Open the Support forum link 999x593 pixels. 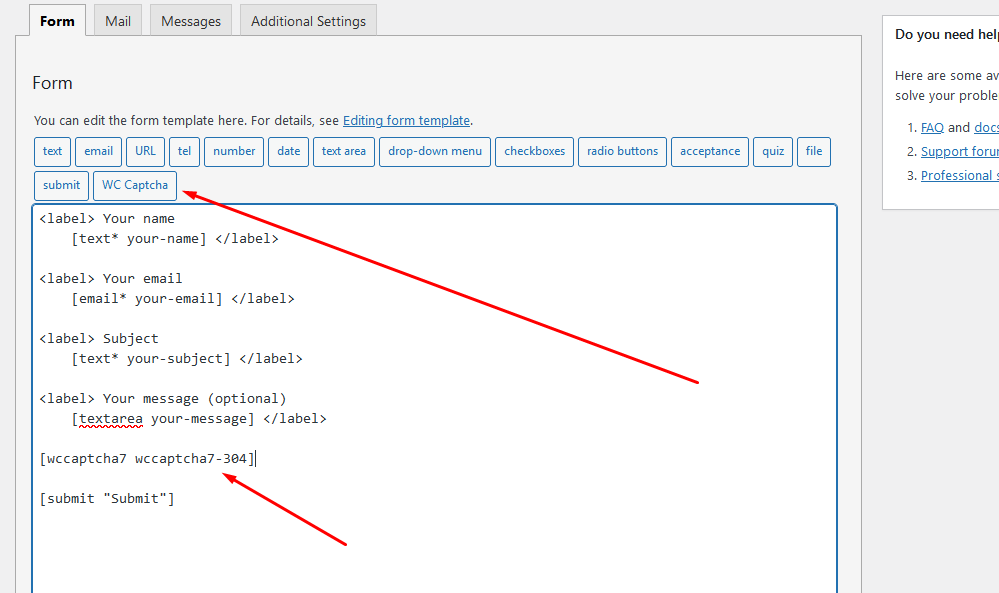(x=959, y=152)
